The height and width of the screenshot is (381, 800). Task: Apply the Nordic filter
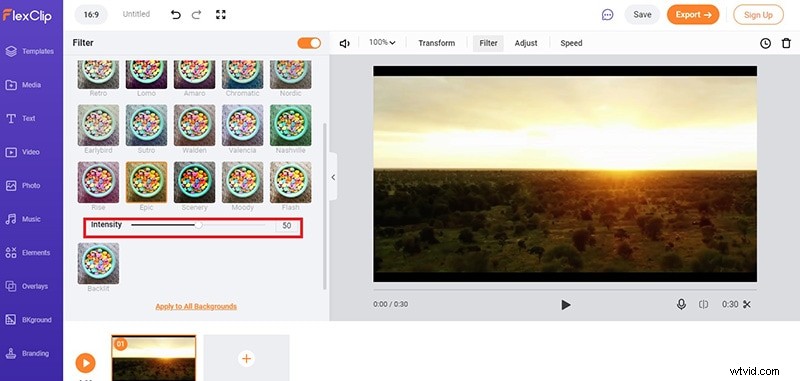290,74
